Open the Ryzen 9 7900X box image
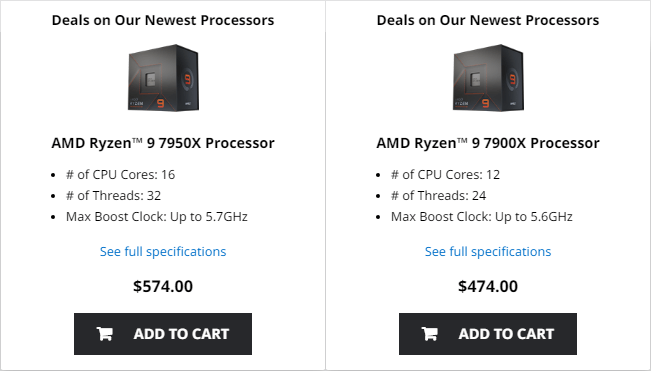Screen dimensions: 651x371 click(x=488, y=78)
